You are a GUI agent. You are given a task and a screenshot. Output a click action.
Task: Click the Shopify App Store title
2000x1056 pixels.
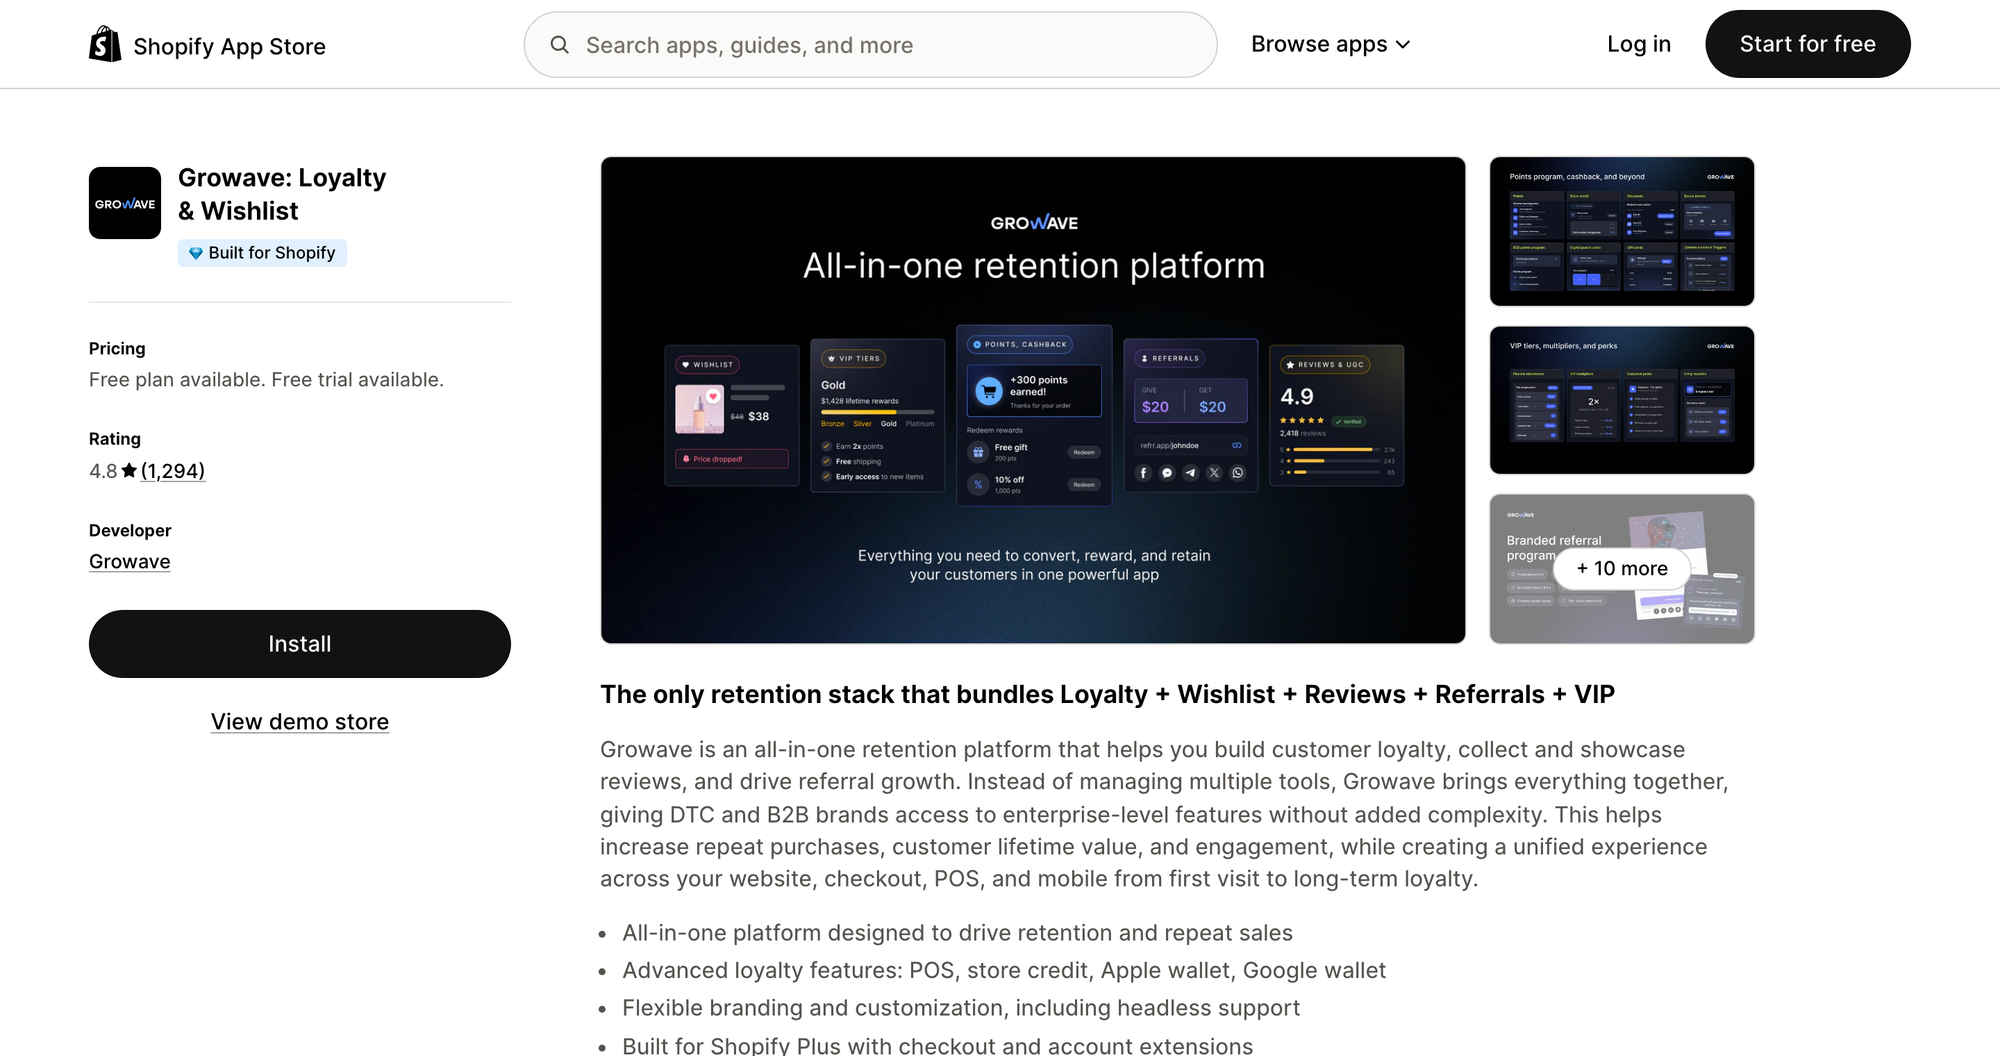[229, 46]
